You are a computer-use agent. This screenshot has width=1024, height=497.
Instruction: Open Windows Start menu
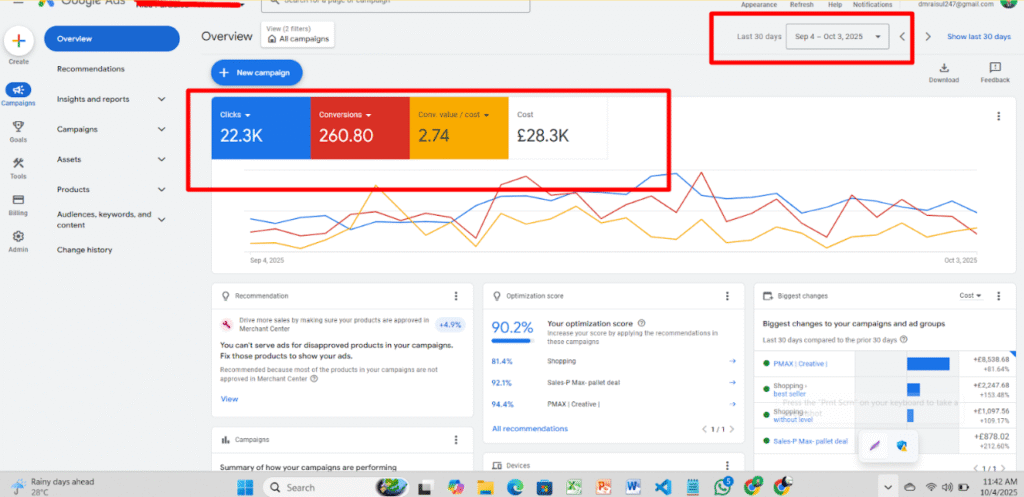244,487
